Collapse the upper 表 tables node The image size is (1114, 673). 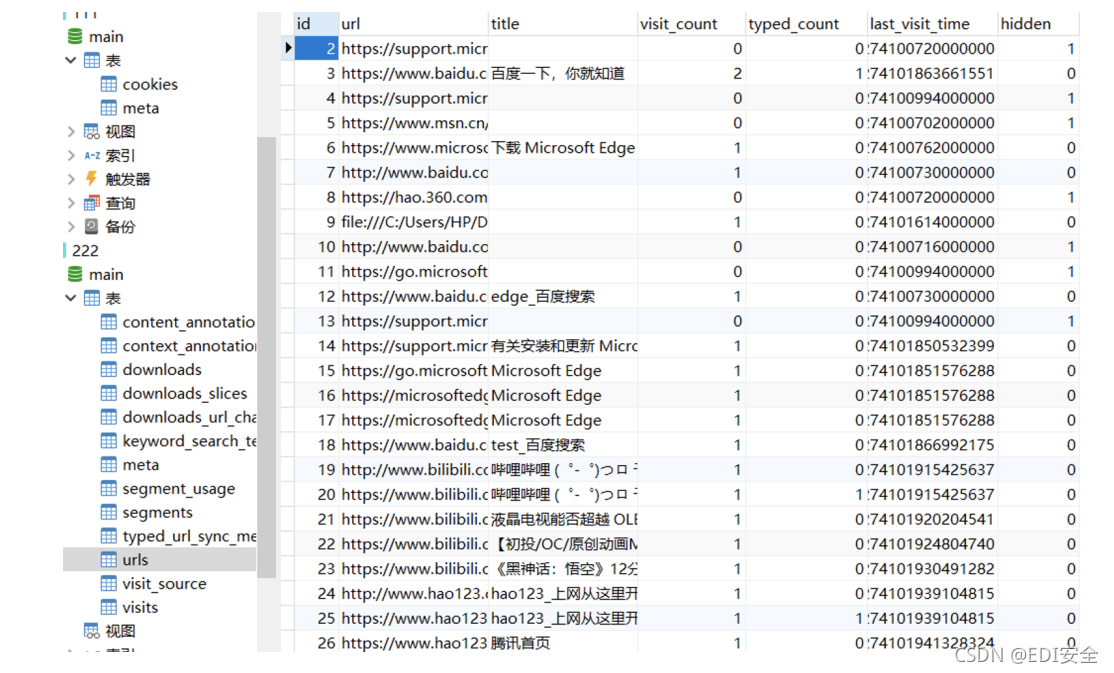click(x=70, y=60)
